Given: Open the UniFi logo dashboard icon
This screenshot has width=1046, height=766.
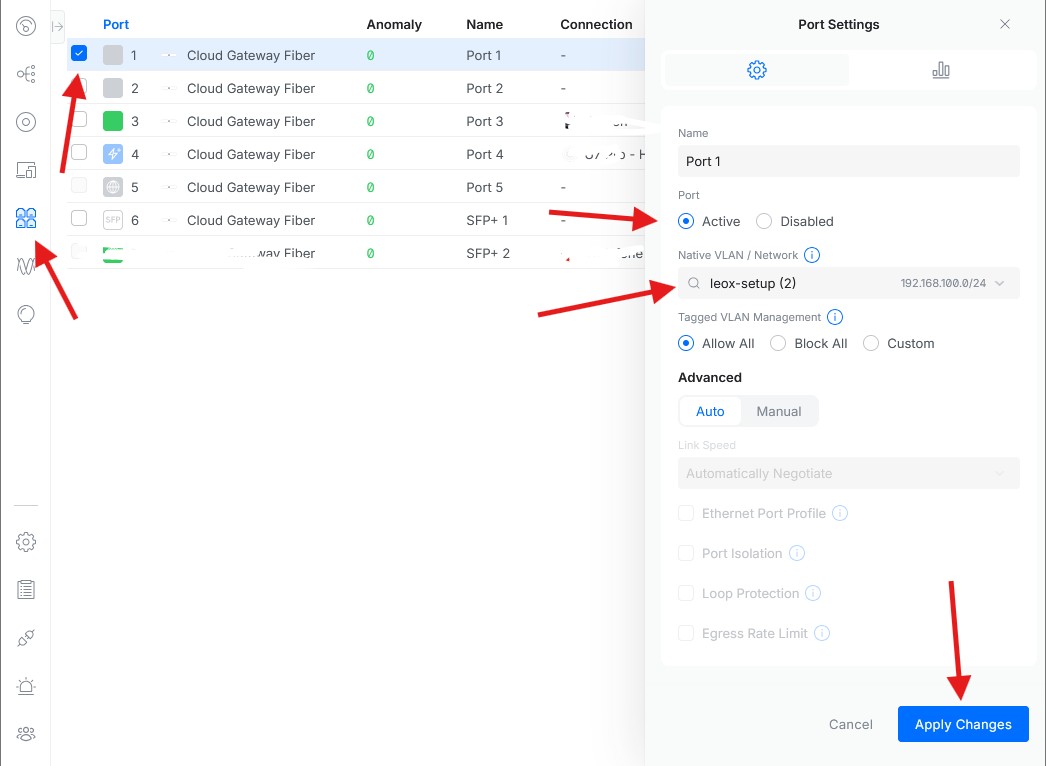Looking at the screenshot, I should pos(25,26).
